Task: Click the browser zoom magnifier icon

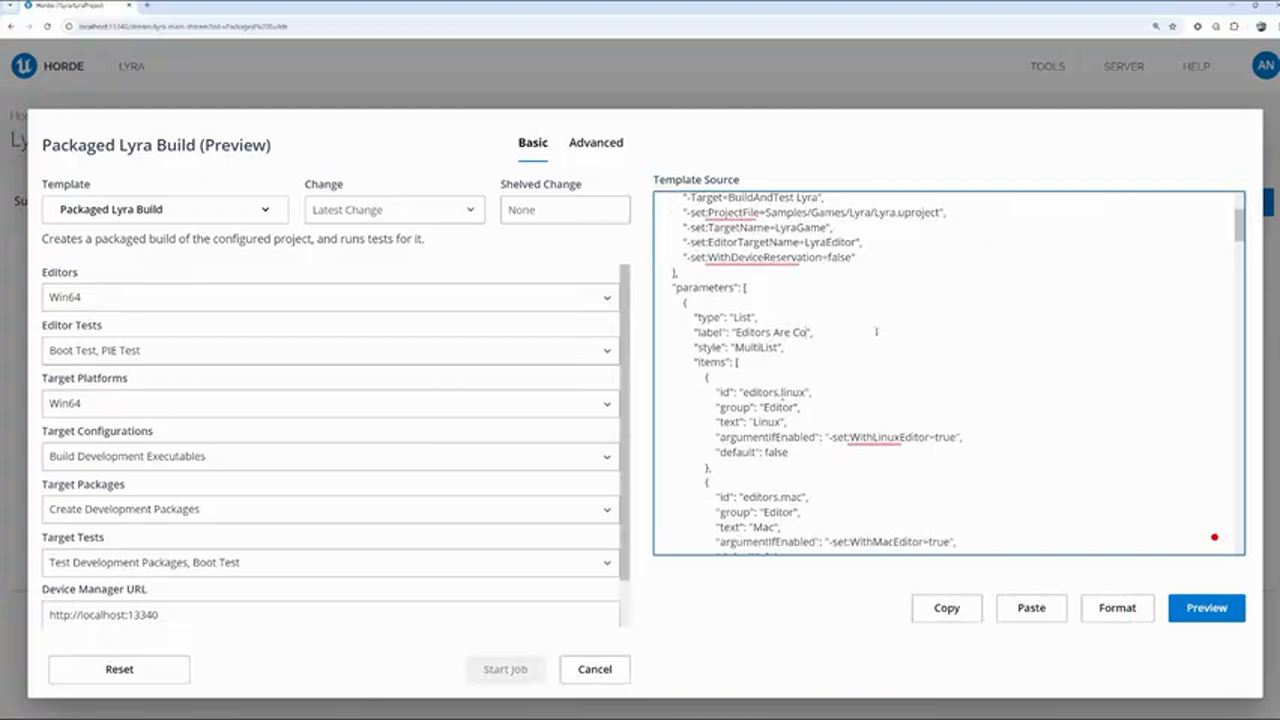Action: [1156, 26]
